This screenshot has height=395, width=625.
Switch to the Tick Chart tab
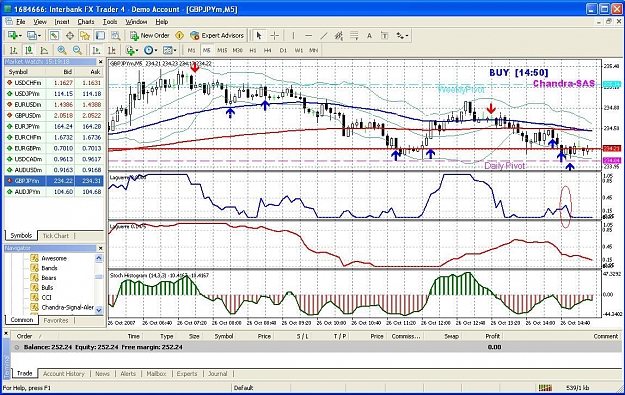(x=55, y=236)
